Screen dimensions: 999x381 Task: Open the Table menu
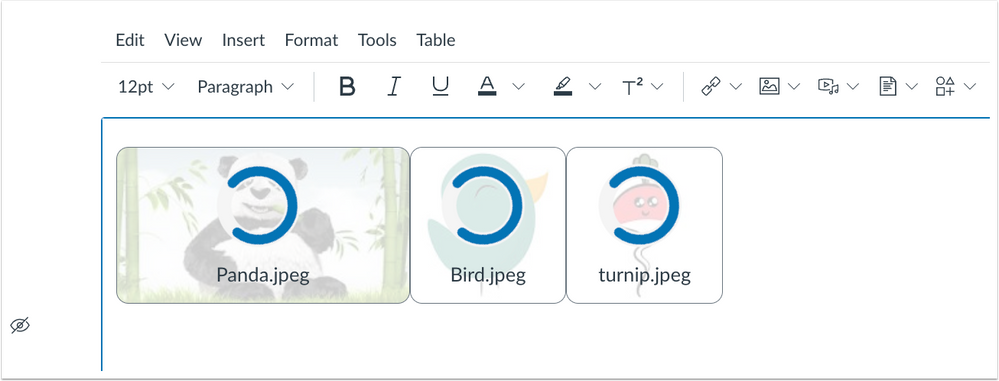pos(436,40)
